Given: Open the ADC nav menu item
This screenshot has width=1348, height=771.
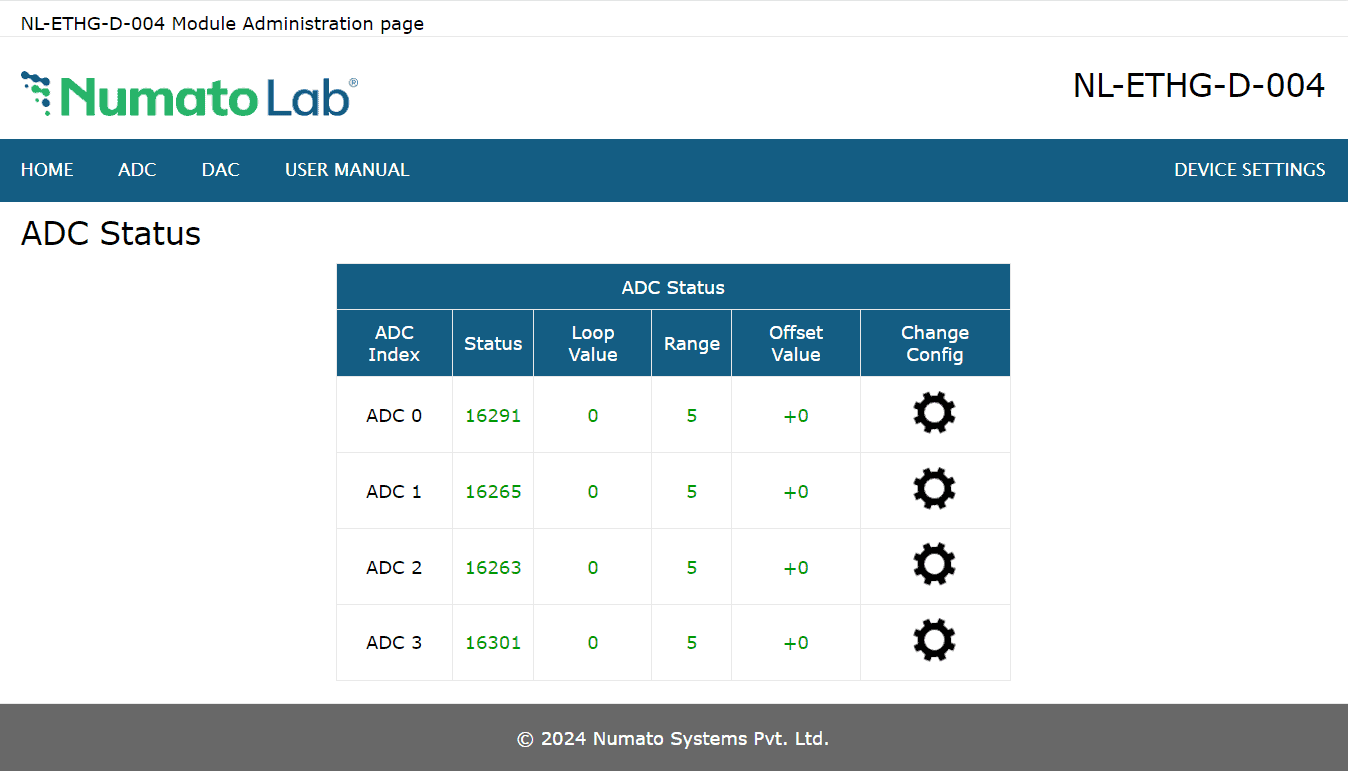Looking at the screenshot, I should (x=137, y=170).
